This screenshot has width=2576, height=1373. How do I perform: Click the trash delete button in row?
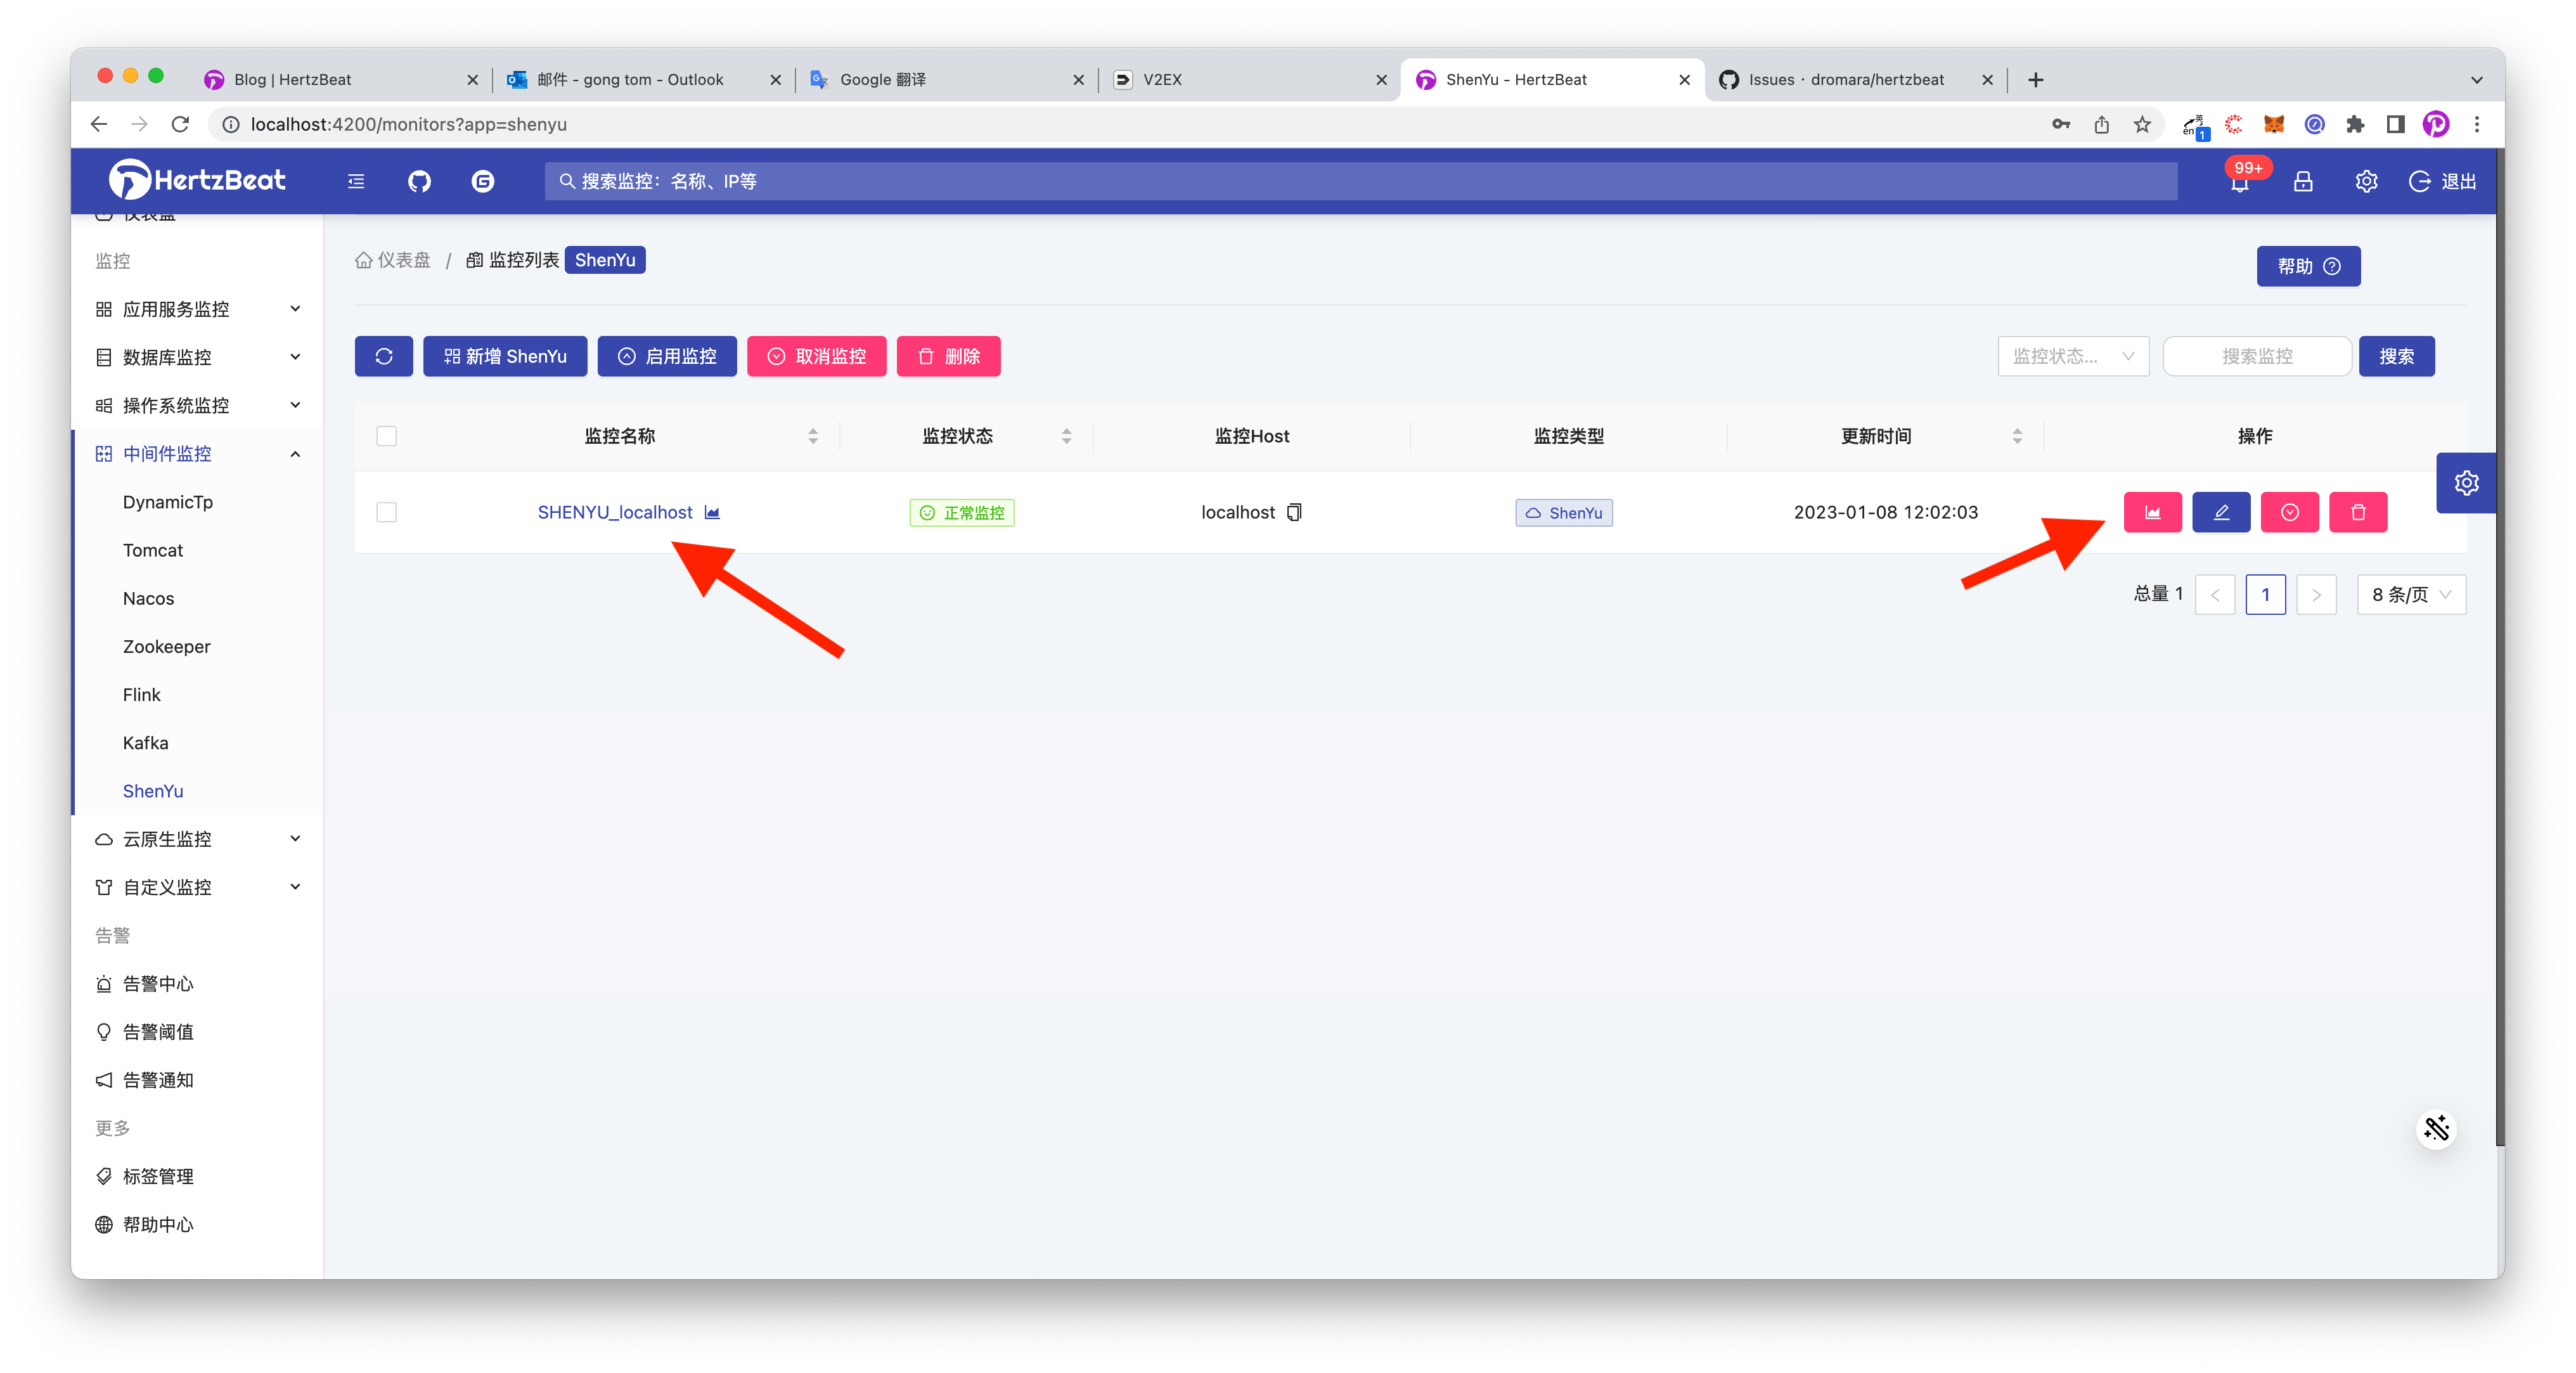point(2358,512)
